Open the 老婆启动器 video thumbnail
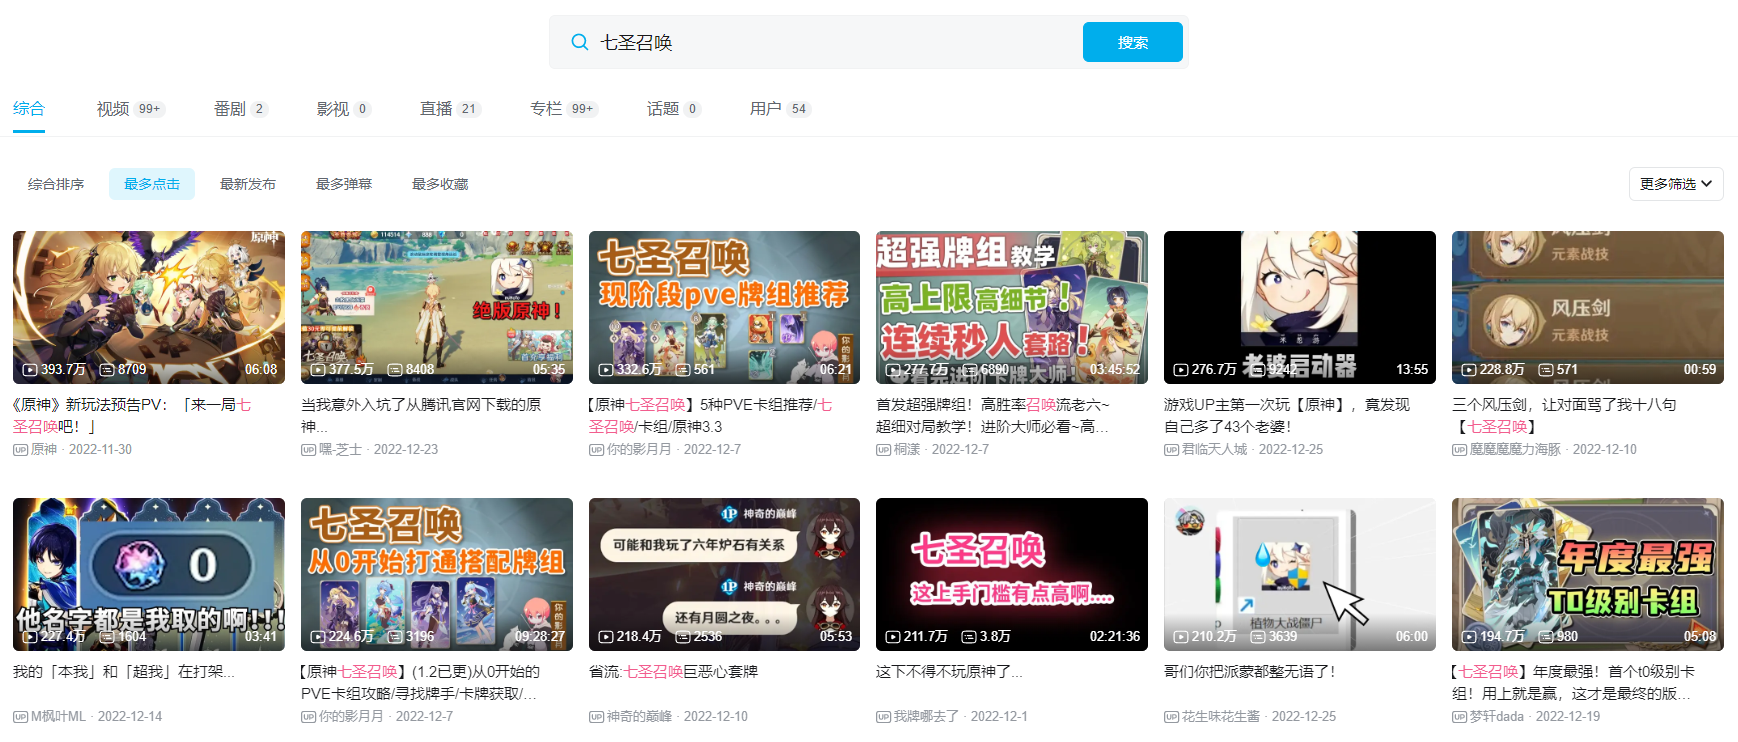This screenshot has height=742, width=1738. tap(1300, 307)
